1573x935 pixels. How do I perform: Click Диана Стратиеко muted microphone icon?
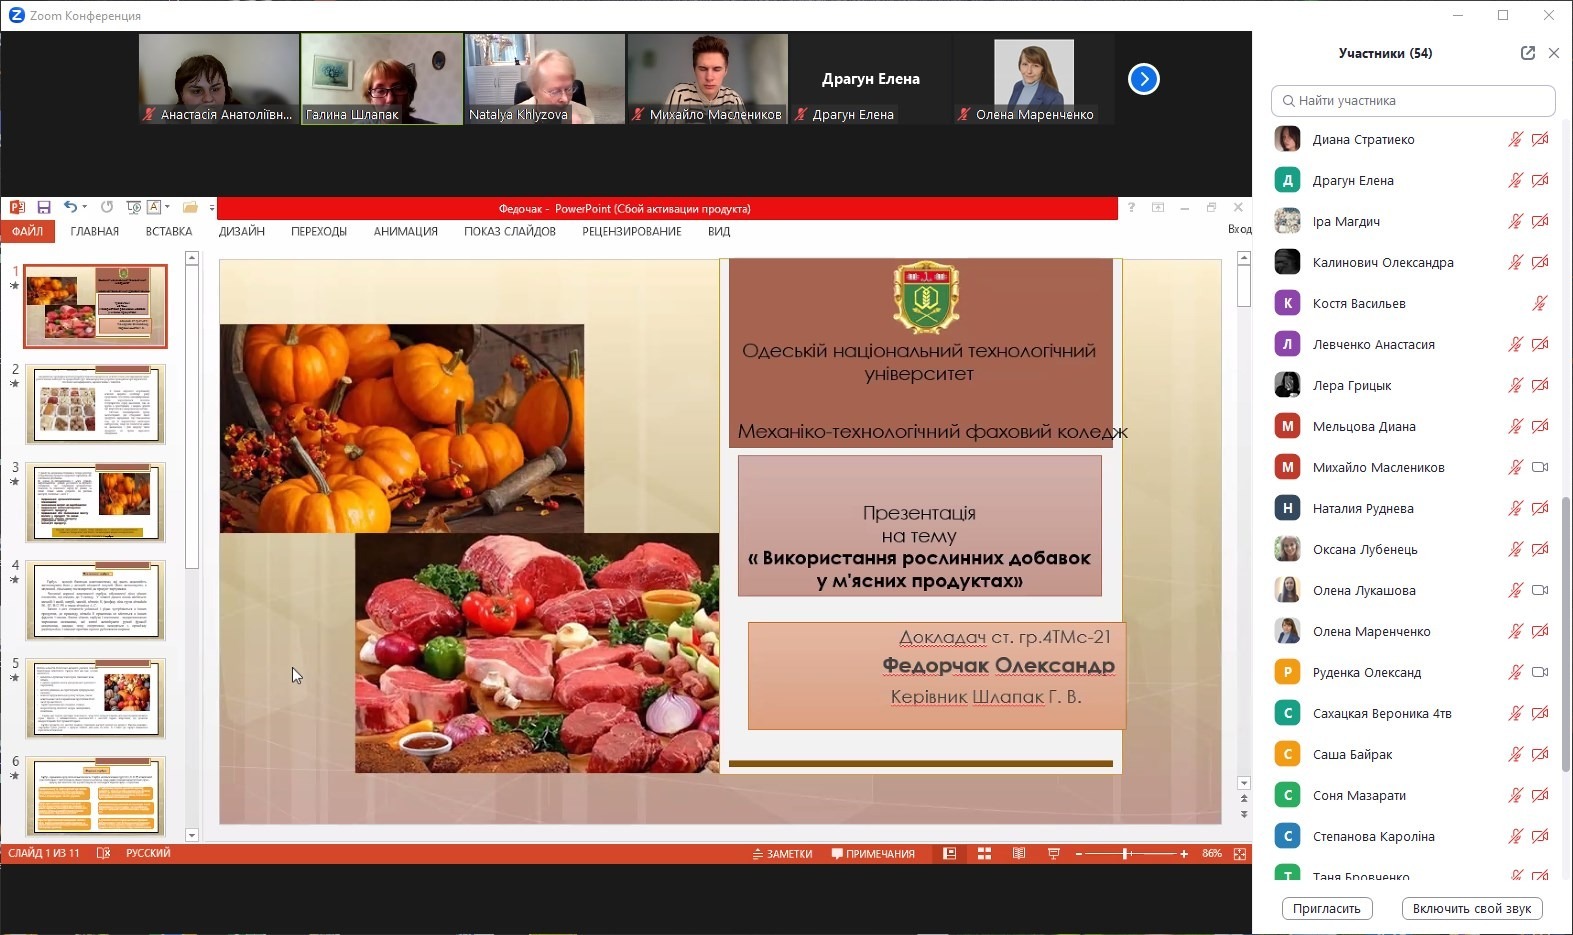point(1516,140)
